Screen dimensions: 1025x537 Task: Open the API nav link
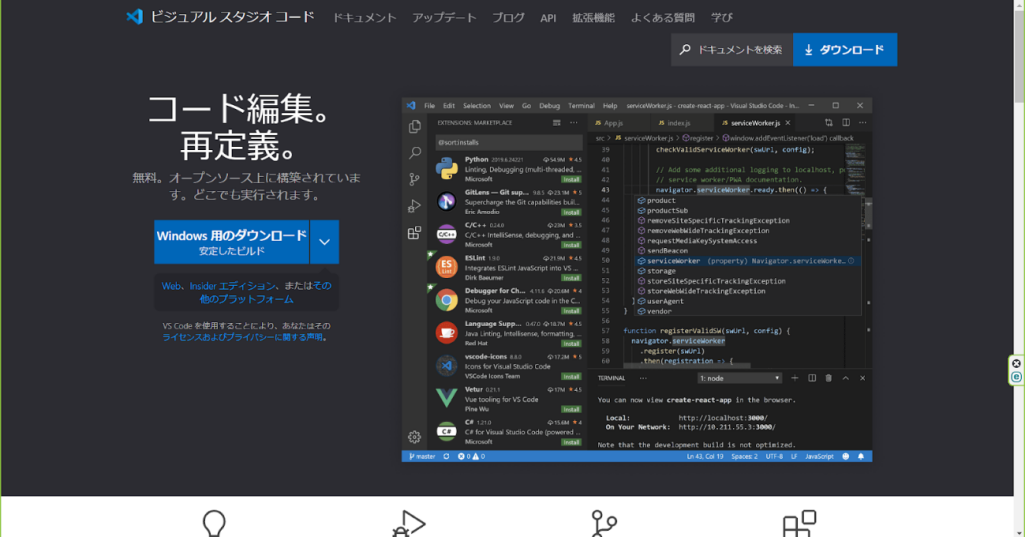[x=548, y=18]
